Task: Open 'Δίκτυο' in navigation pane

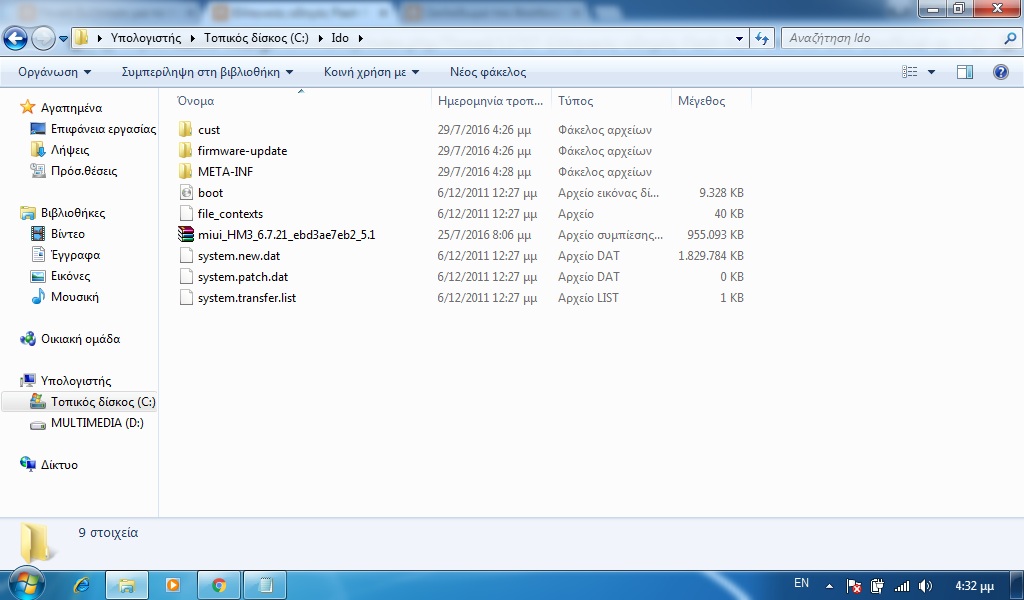Action: coord(59,465)
